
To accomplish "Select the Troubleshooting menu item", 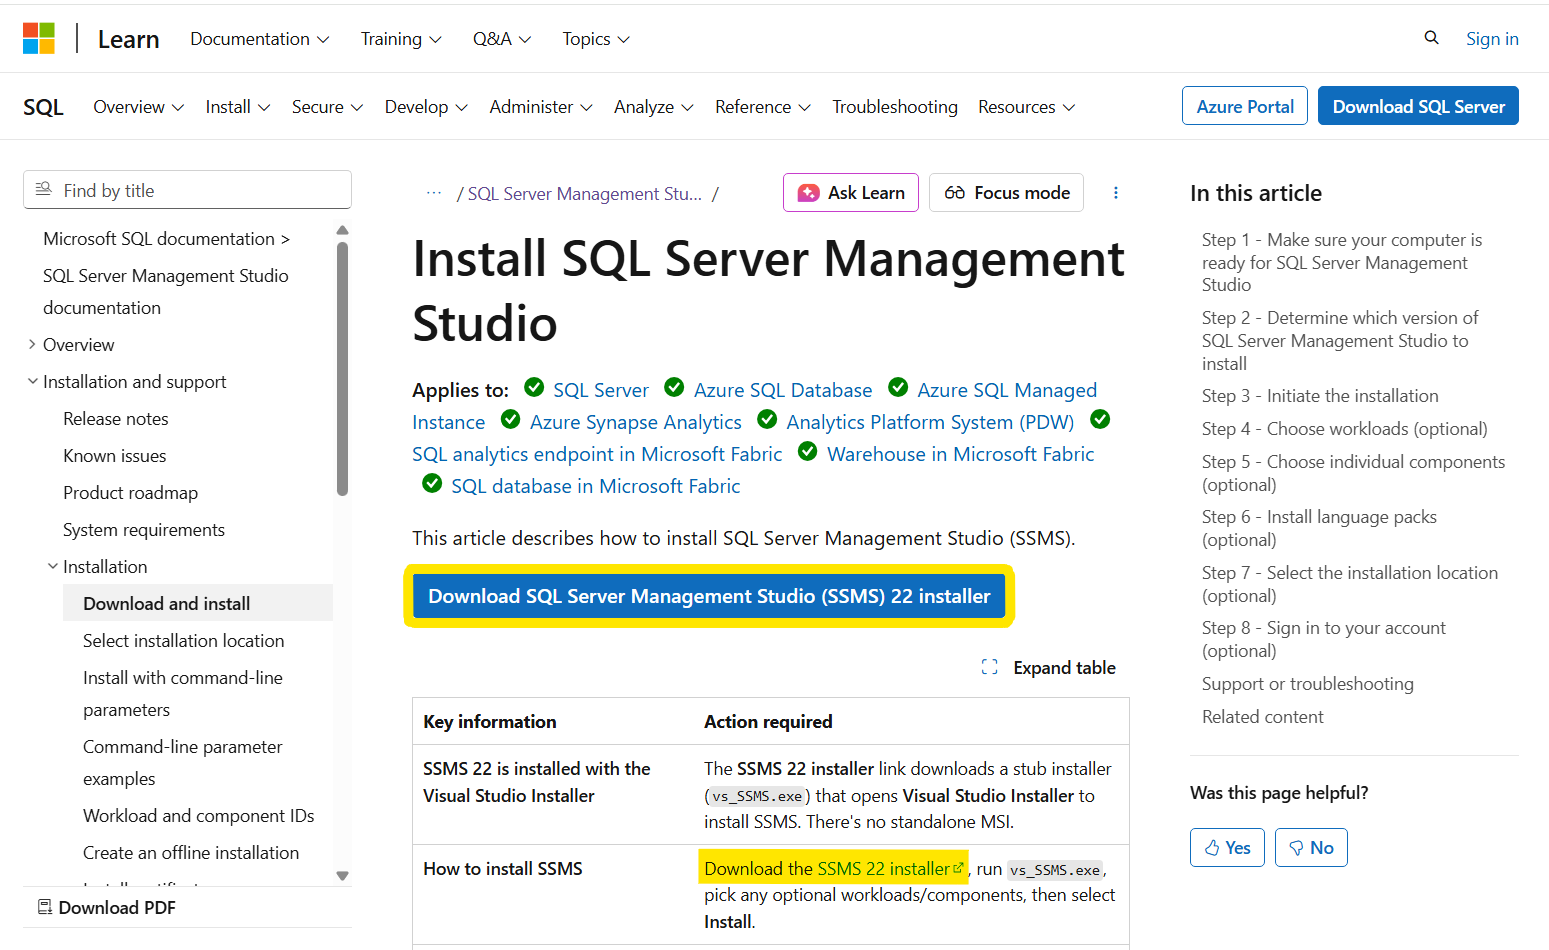I will pyautogui.click(x=894, y=107).
